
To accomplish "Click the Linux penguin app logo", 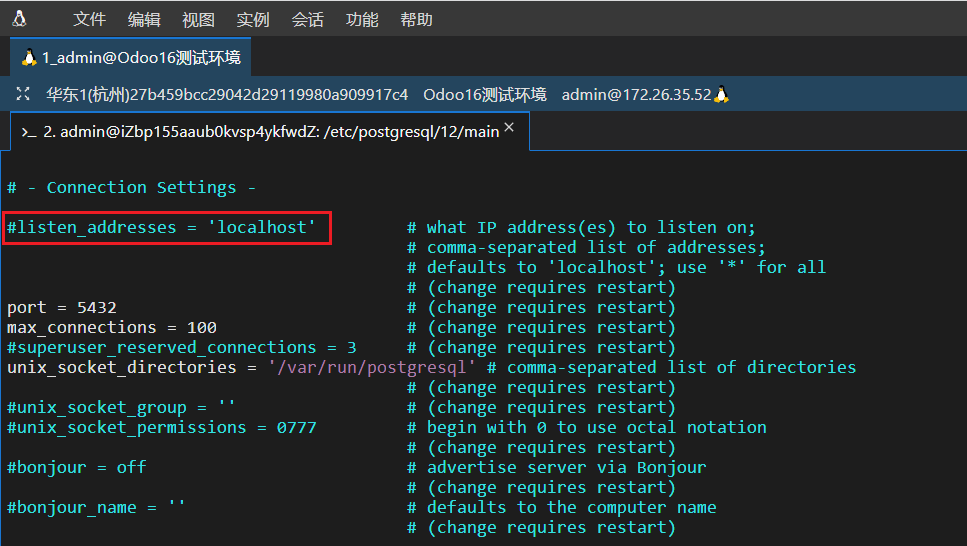I will tap(19, 19).
